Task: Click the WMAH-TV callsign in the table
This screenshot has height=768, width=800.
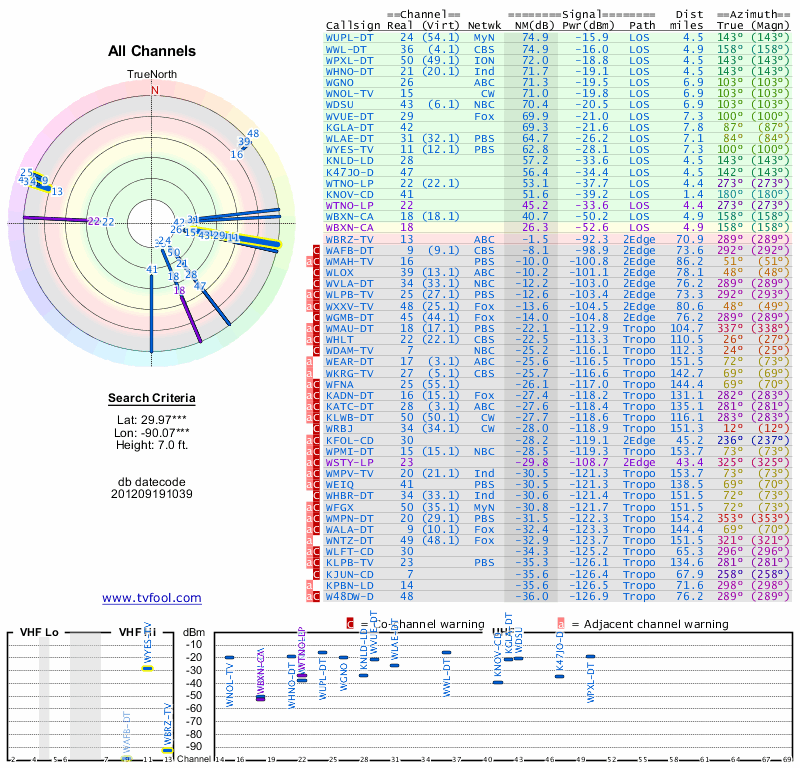Action: (x=349, y=261)
